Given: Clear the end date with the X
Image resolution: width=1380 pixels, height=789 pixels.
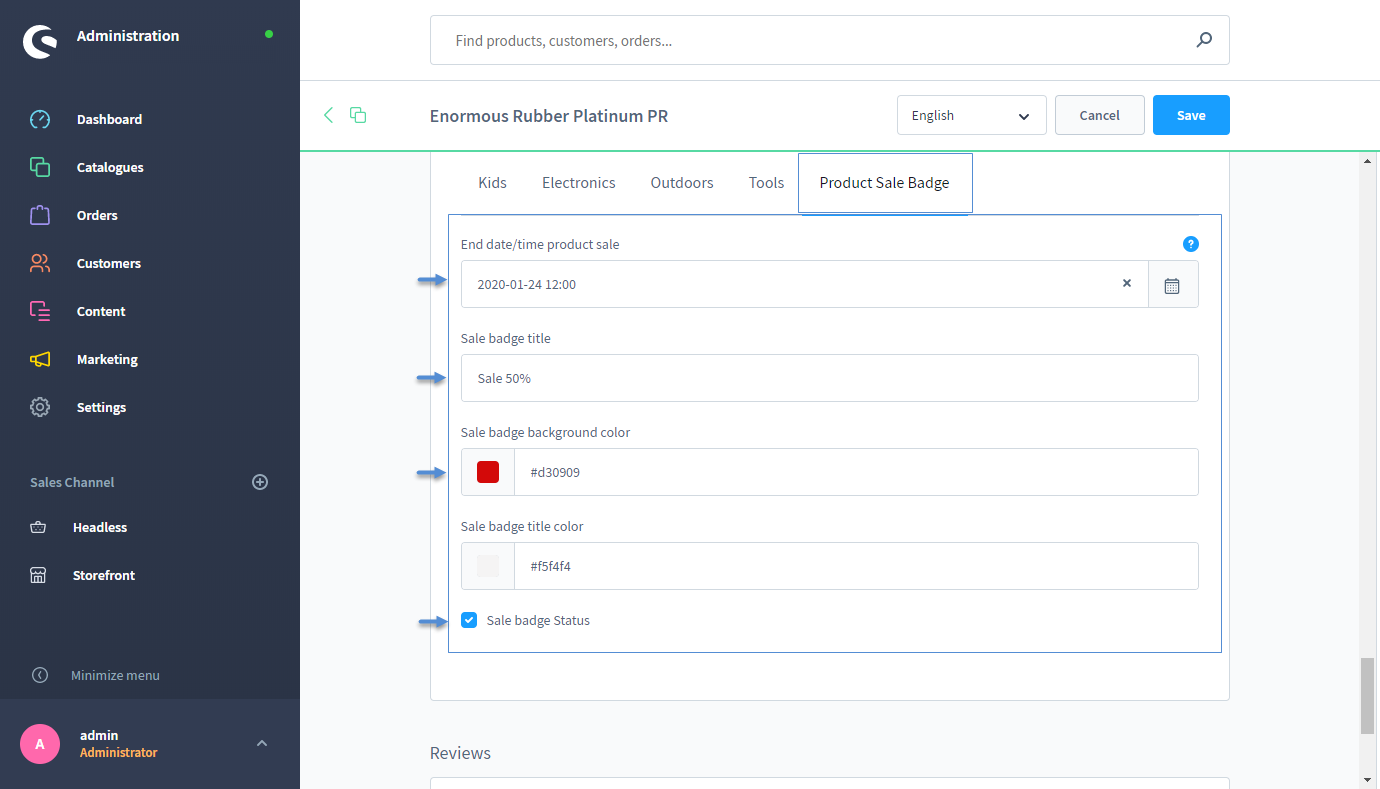Looking at the screenshot, I should (x=1127, y=283).
